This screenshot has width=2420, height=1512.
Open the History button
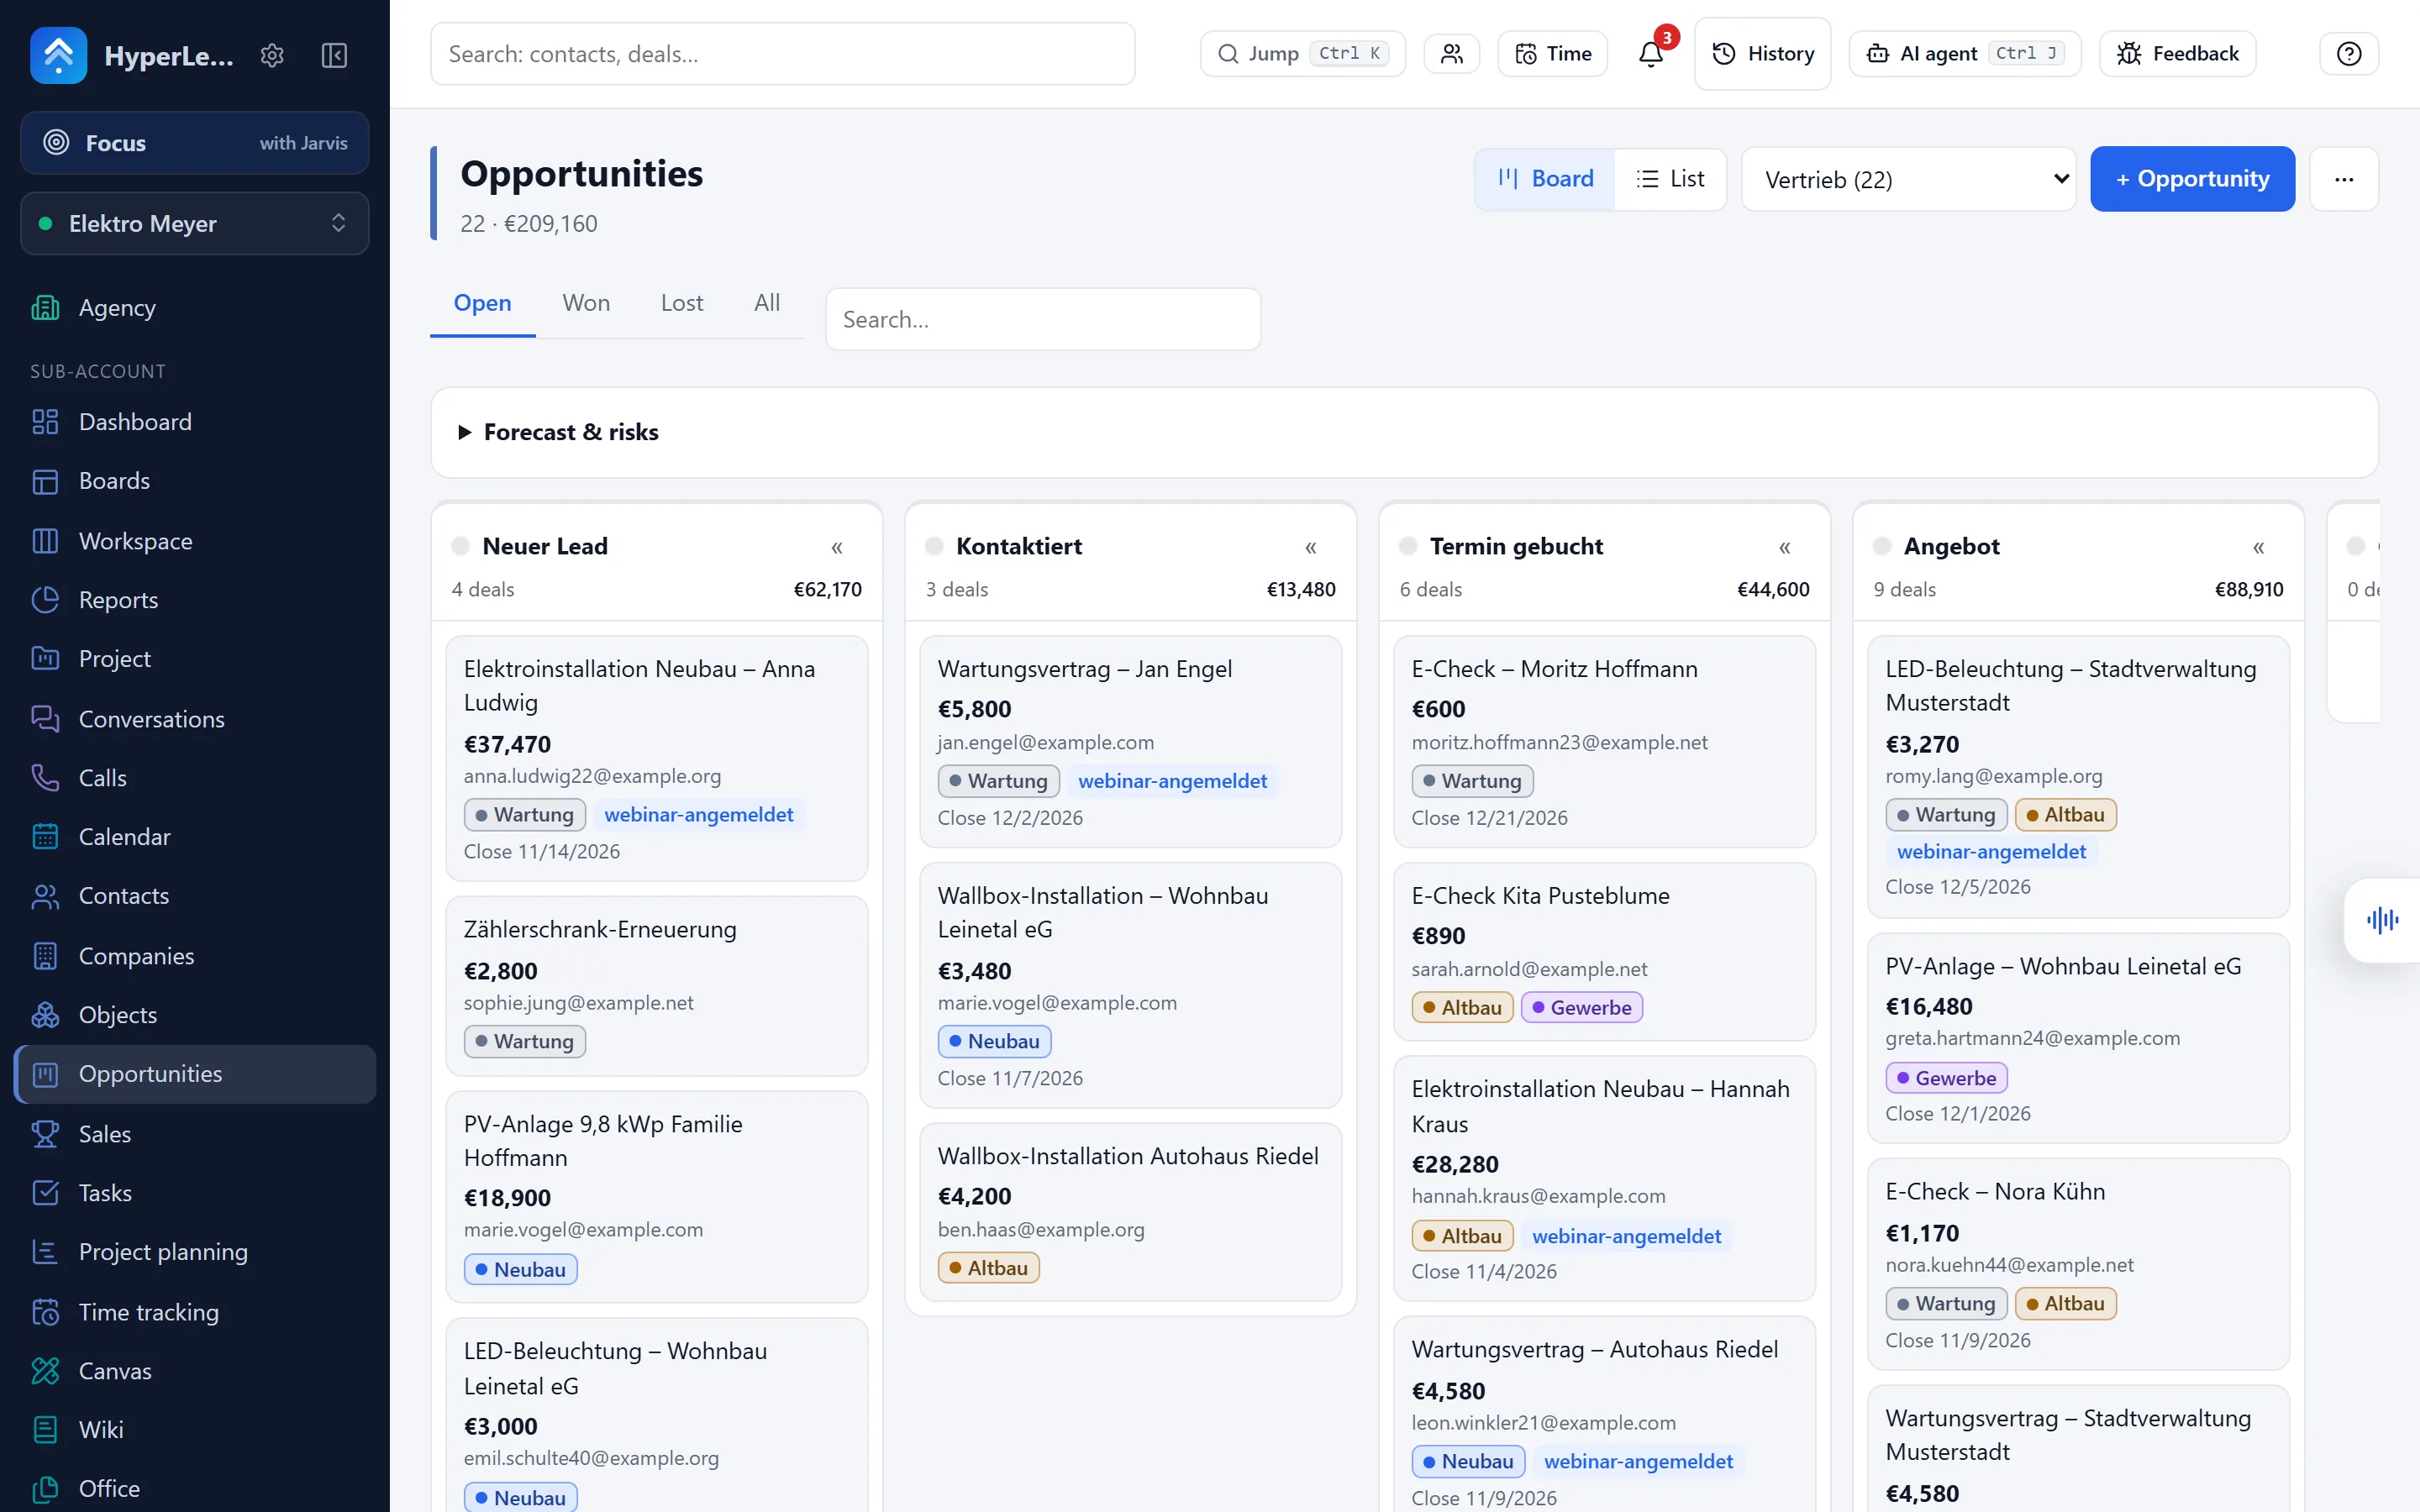[1763, 54]
